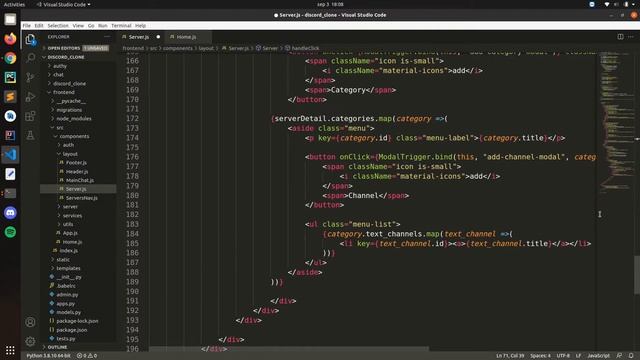Open Footer.js in the explorer
The width and height of the screenshot is (640, 360).
(76, 163)
